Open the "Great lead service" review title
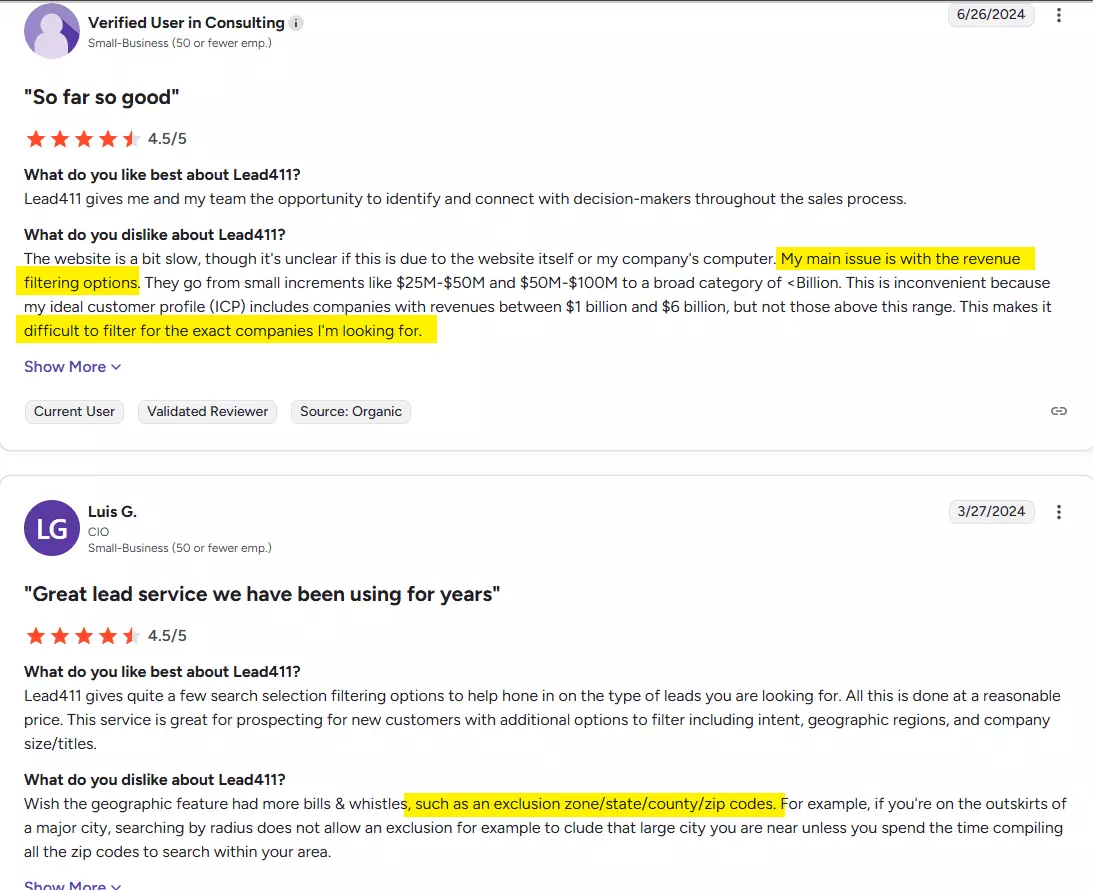1093x890 pixels. tap(262, 594)
